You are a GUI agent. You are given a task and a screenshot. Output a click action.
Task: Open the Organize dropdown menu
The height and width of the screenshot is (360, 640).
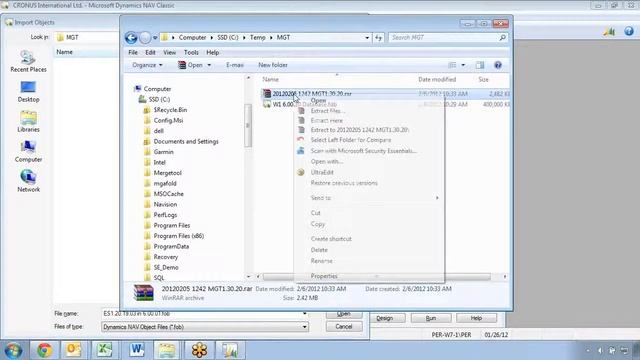tap(147, 65)
